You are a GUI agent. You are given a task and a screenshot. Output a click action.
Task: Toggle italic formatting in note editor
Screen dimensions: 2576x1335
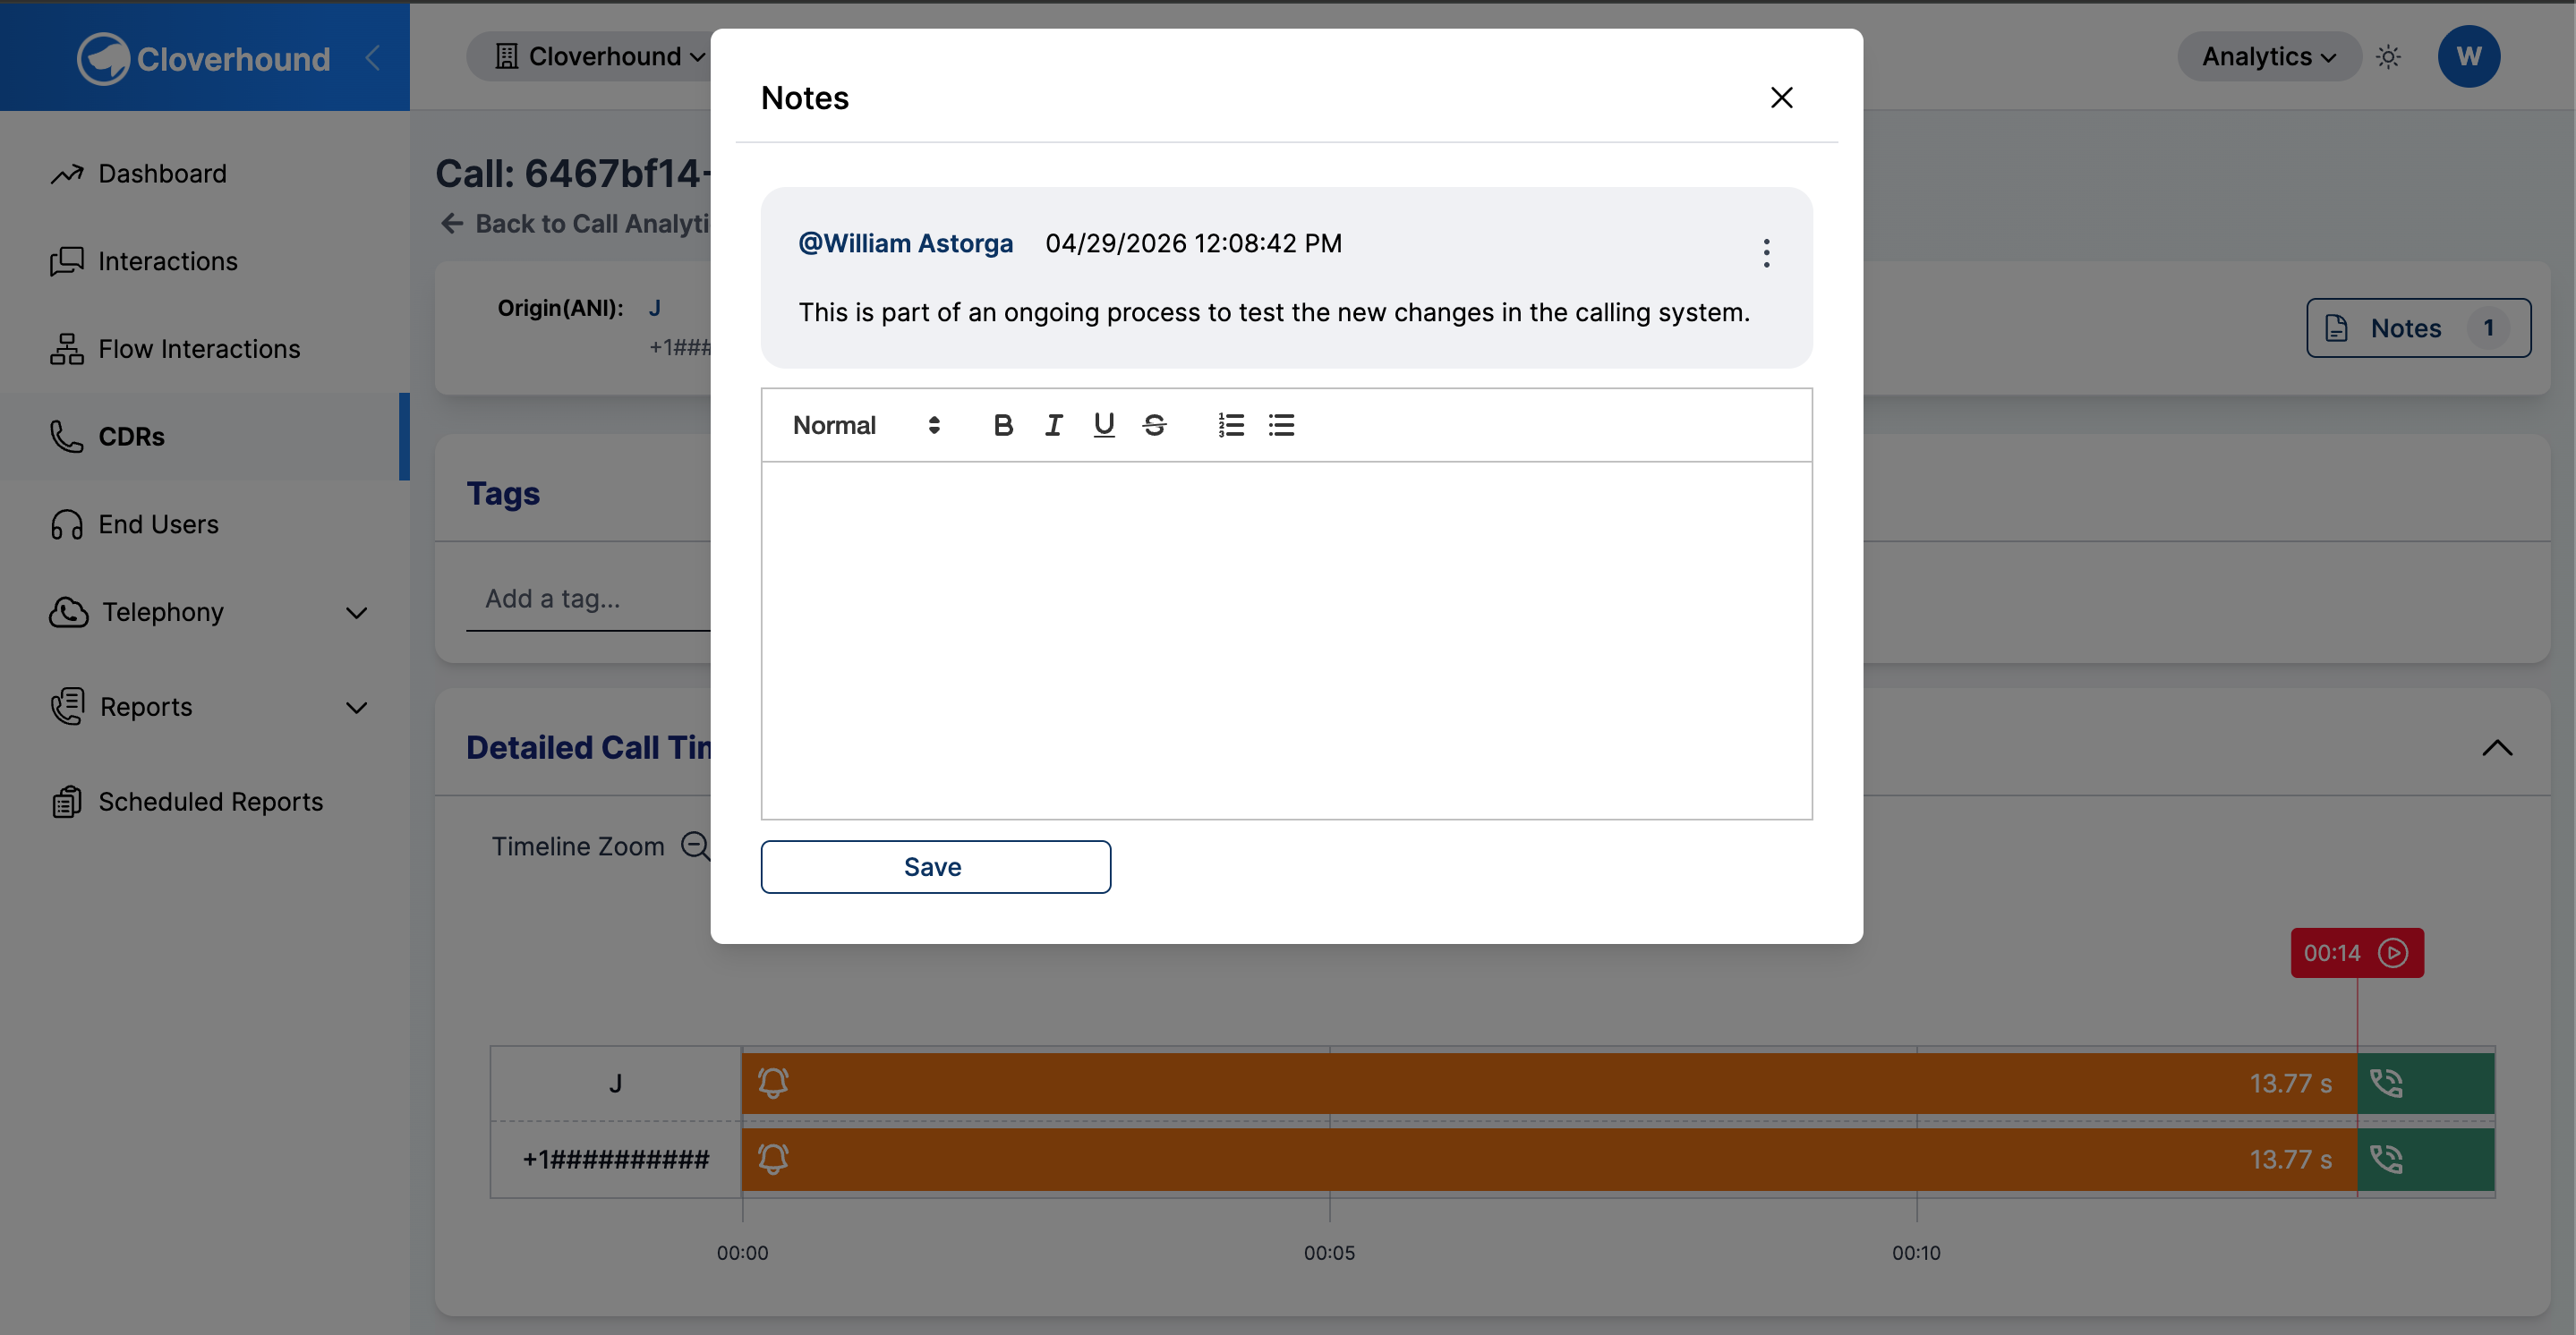[1053, 425]
